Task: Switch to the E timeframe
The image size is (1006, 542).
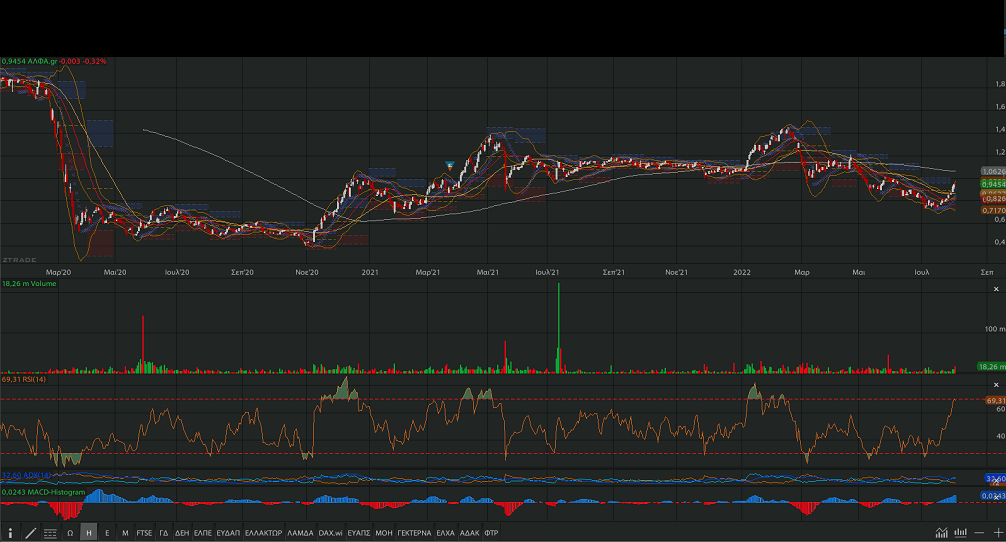Action: 107,533
